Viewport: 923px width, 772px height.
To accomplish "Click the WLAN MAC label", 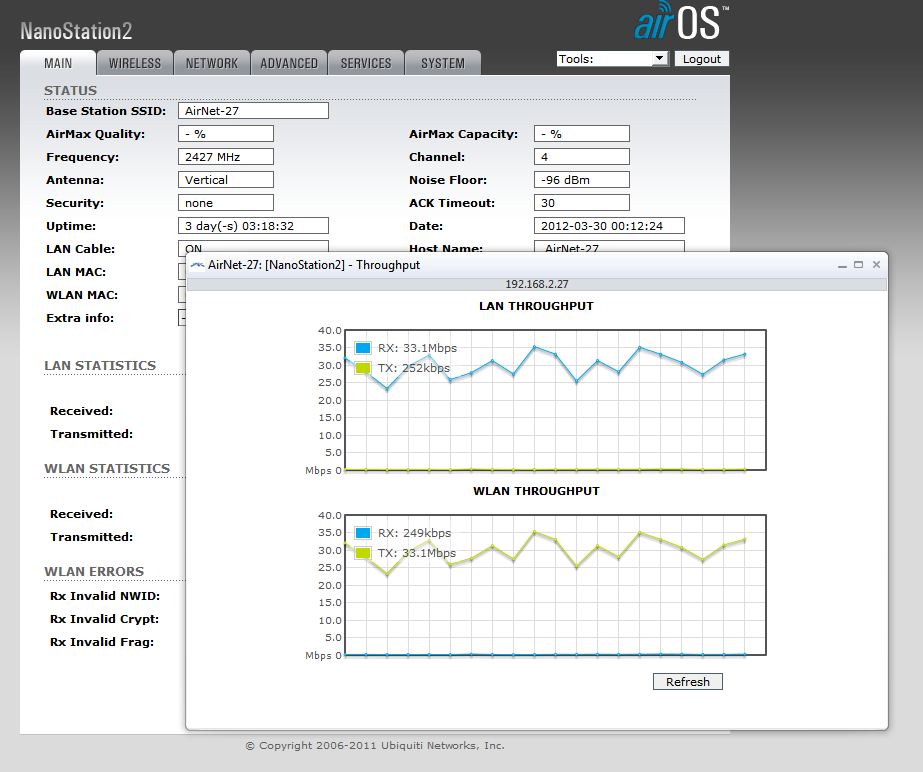I will 82,295.
